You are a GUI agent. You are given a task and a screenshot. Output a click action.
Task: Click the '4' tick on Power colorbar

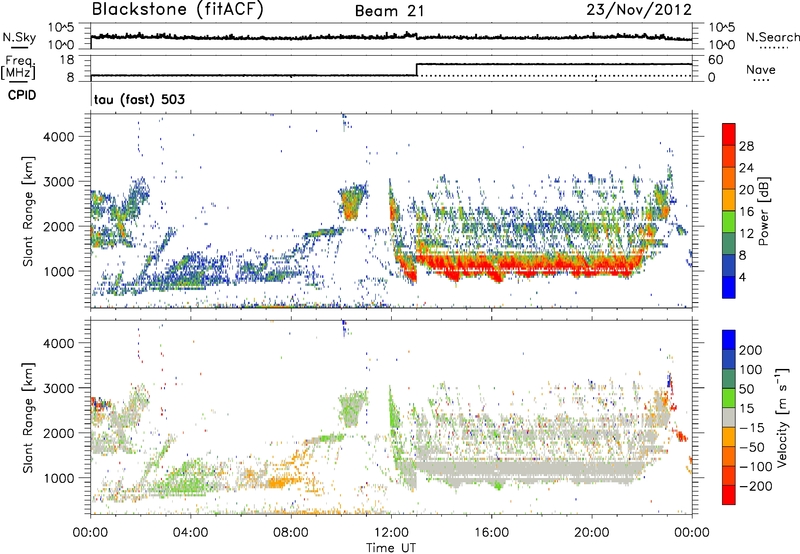point(743,278)
